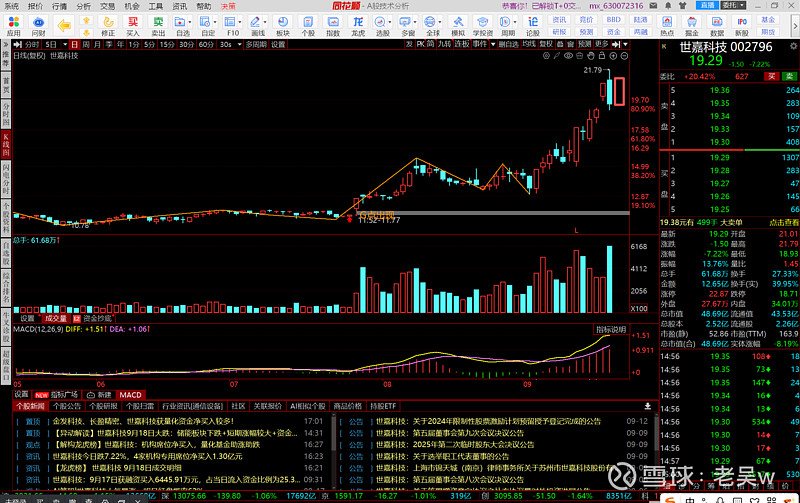Viewport: 800px width, 503px height.
Task: Switch to the 个股公告 tab
Action: coord(67,406)
